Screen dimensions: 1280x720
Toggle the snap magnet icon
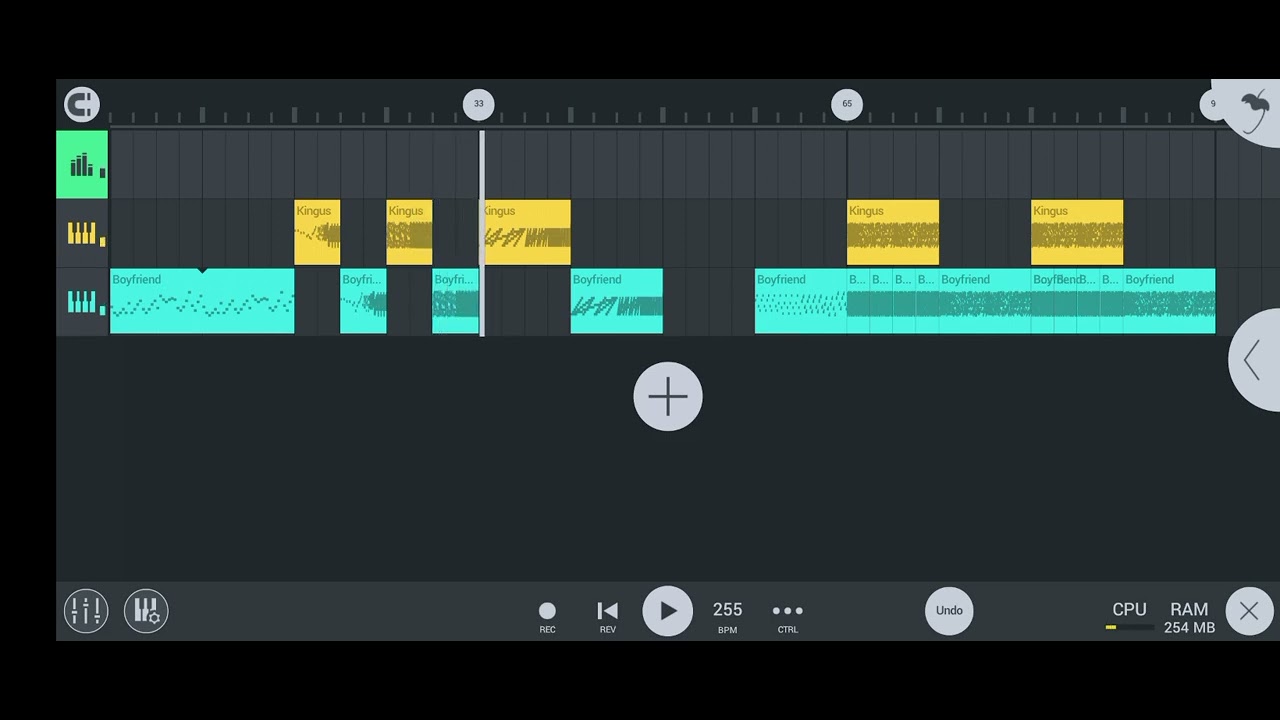click(x=82, y=104)
